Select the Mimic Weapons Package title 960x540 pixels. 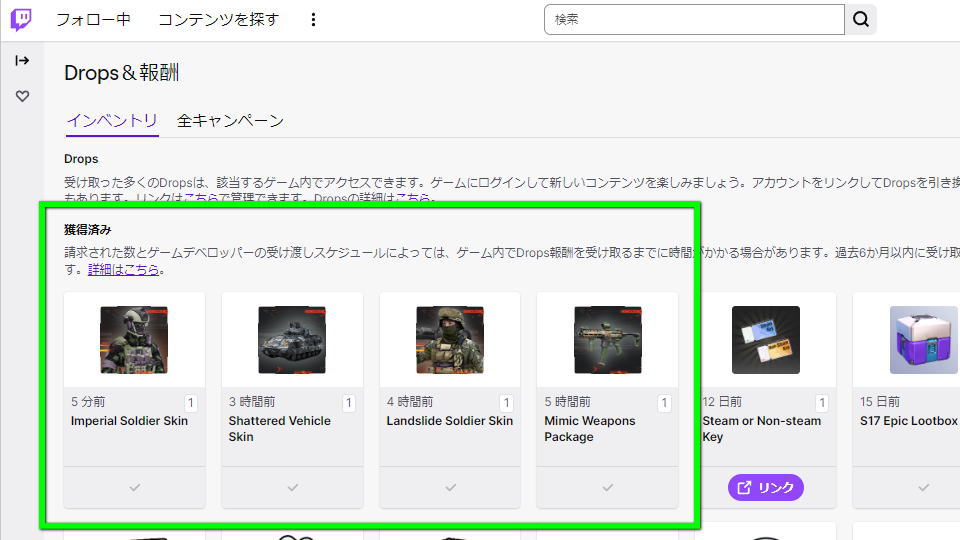pyautogui.click(x=590, y=429)
